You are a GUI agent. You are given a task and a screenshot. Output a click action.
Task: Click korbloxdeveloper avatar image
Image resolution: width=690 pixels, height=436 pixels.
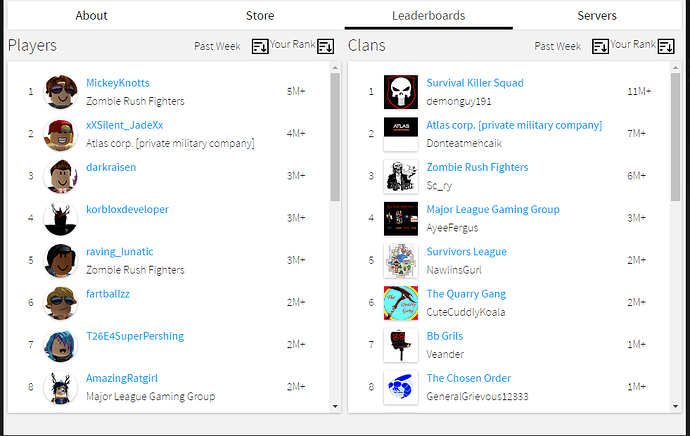pos(61,218)
